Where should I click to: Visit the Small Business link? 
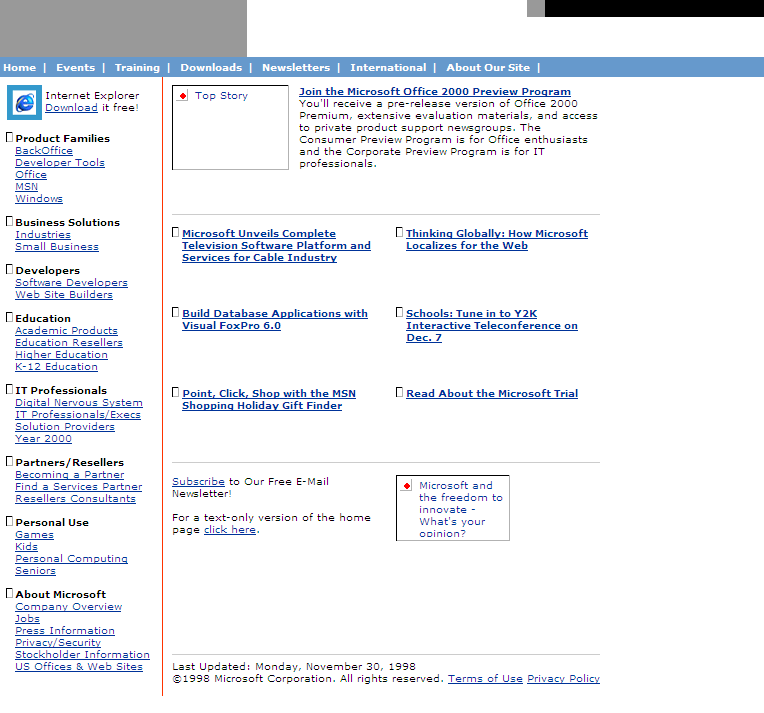(x=57, y=247)
